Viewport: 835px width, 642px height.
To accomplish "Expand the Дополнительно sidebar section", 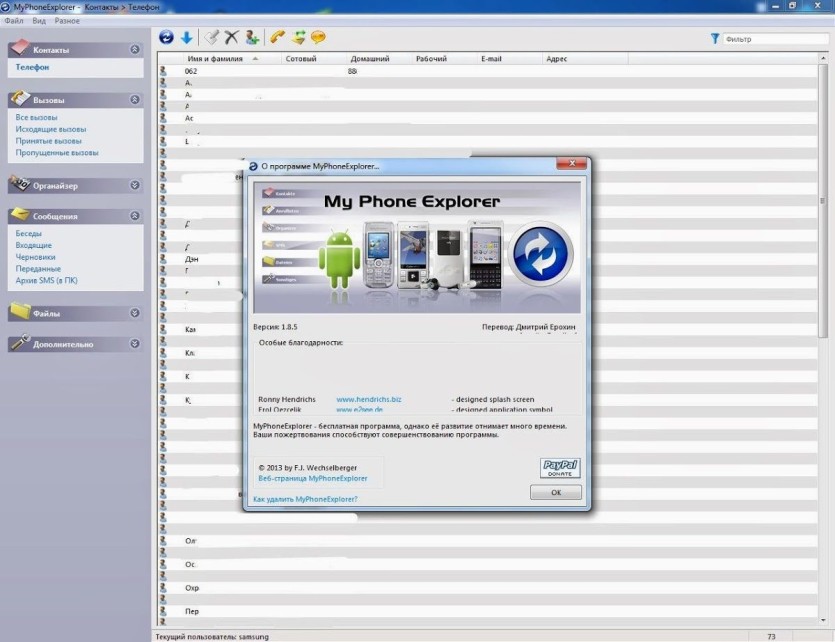I will pos(135,344).
